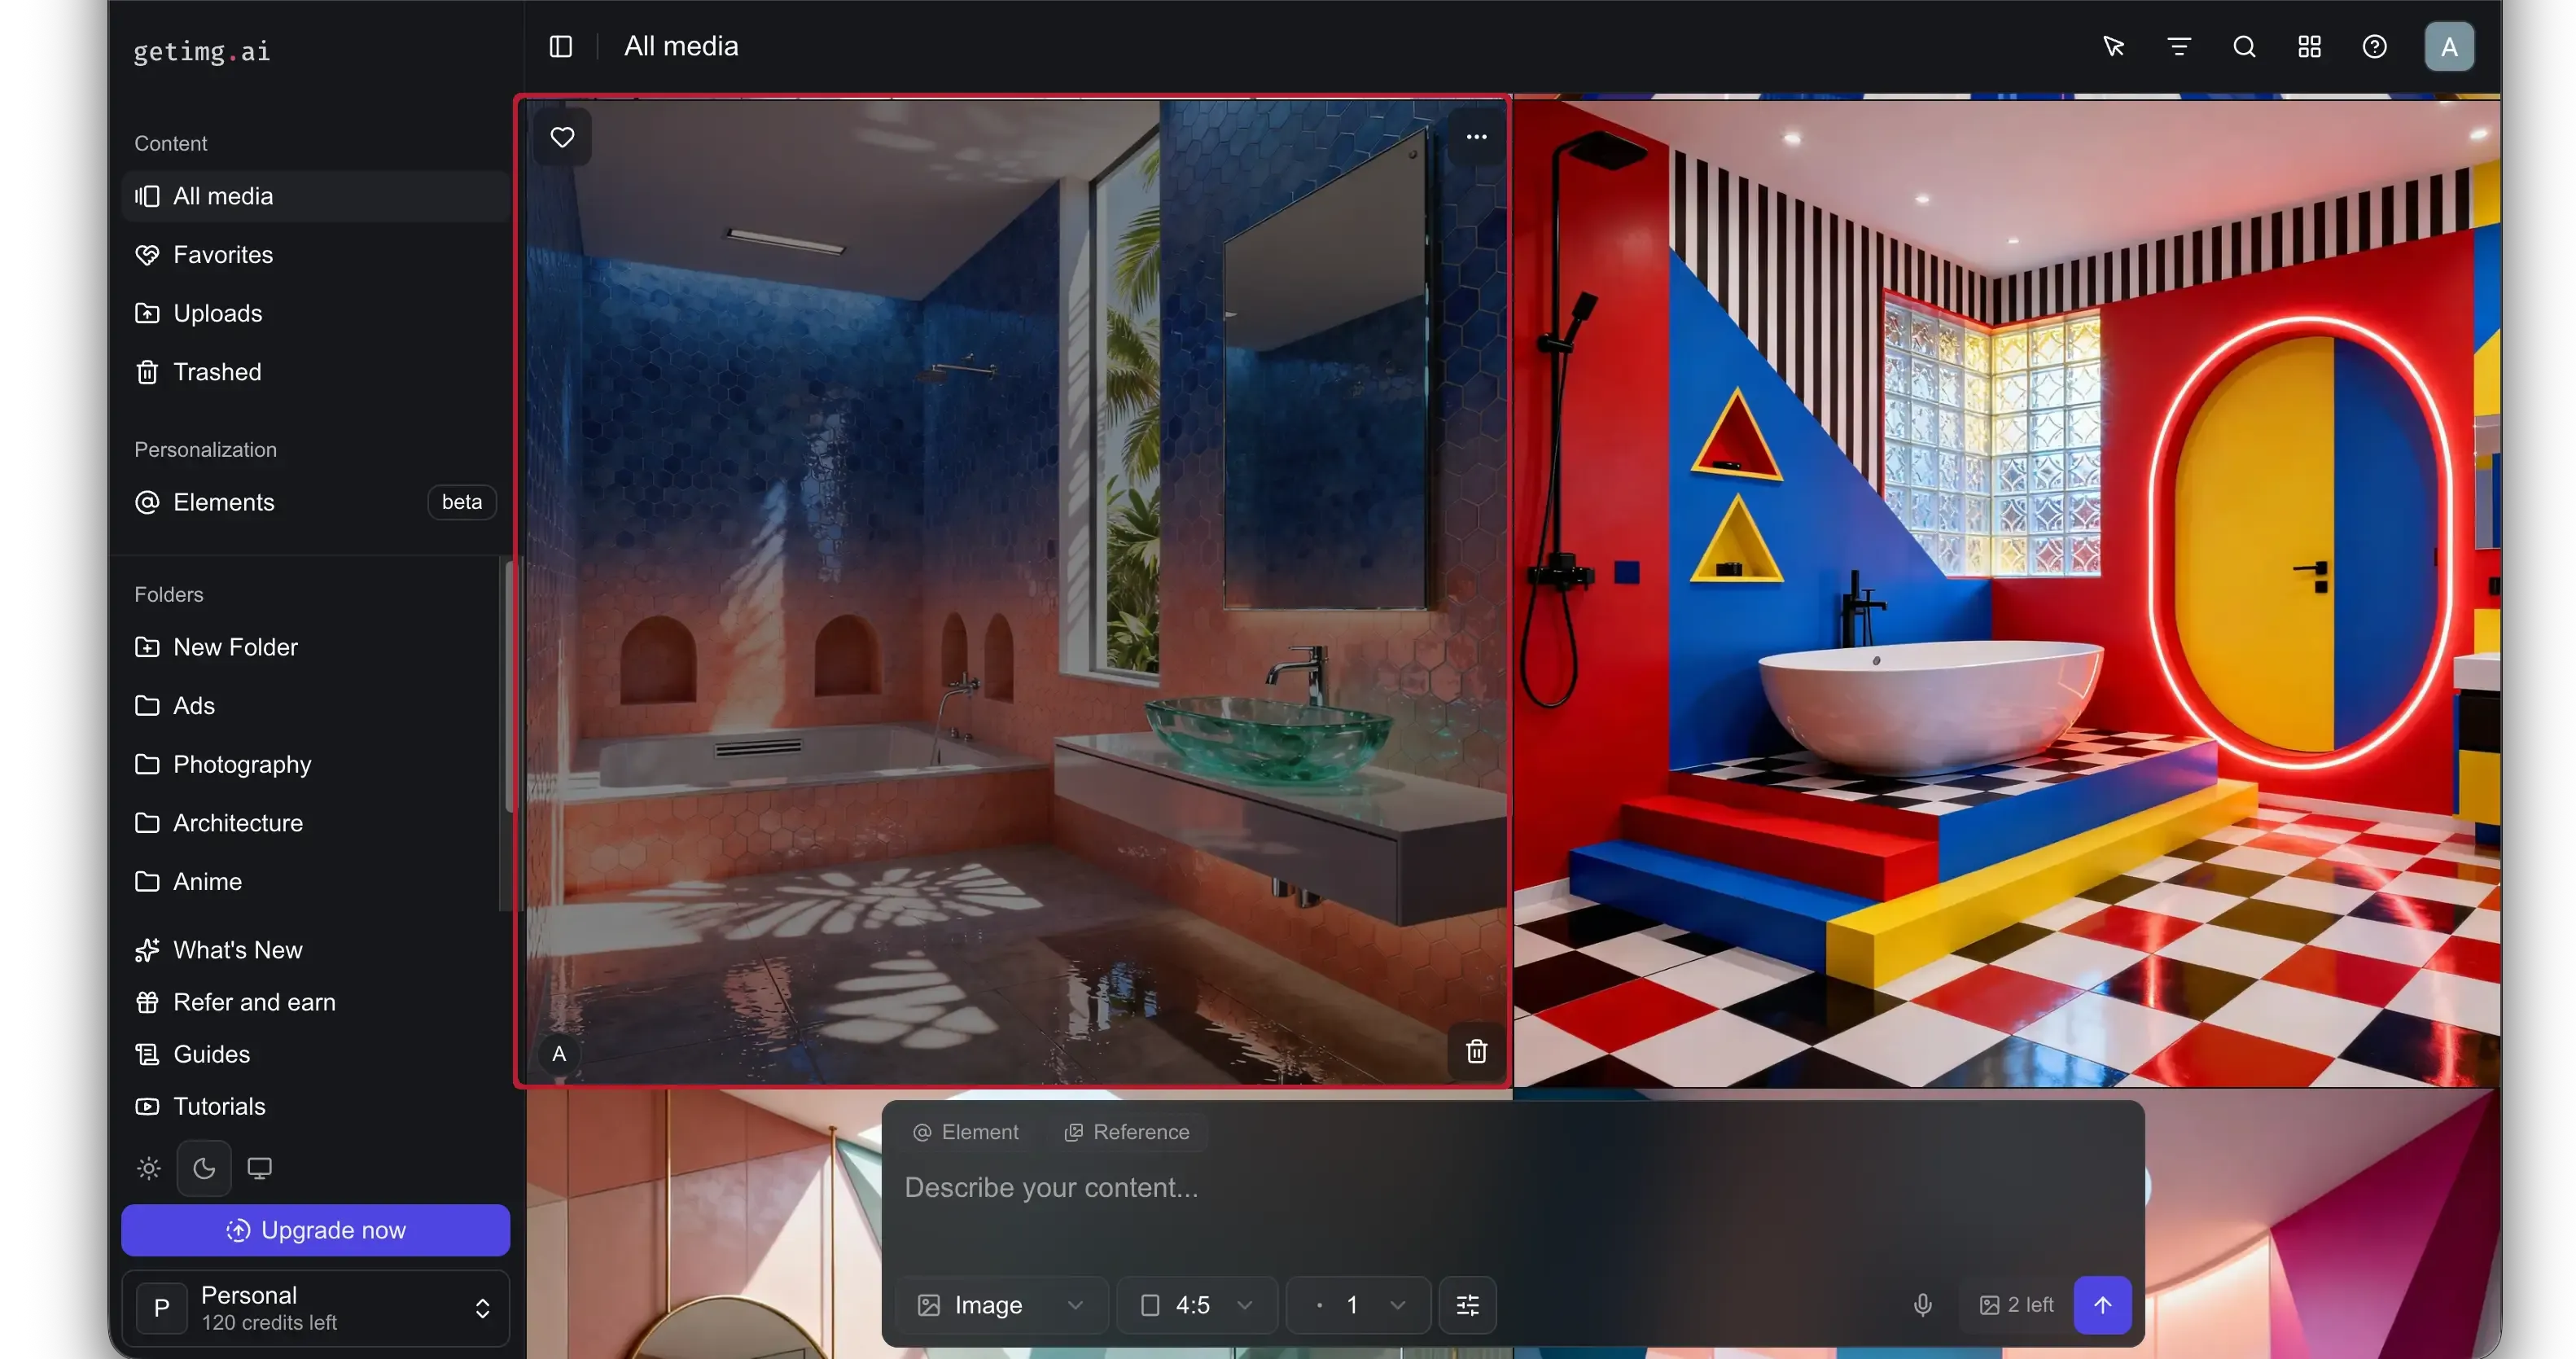Open the help menu
The width and height of the screenshot is (2576, 1359).
tap(2374, 47)
